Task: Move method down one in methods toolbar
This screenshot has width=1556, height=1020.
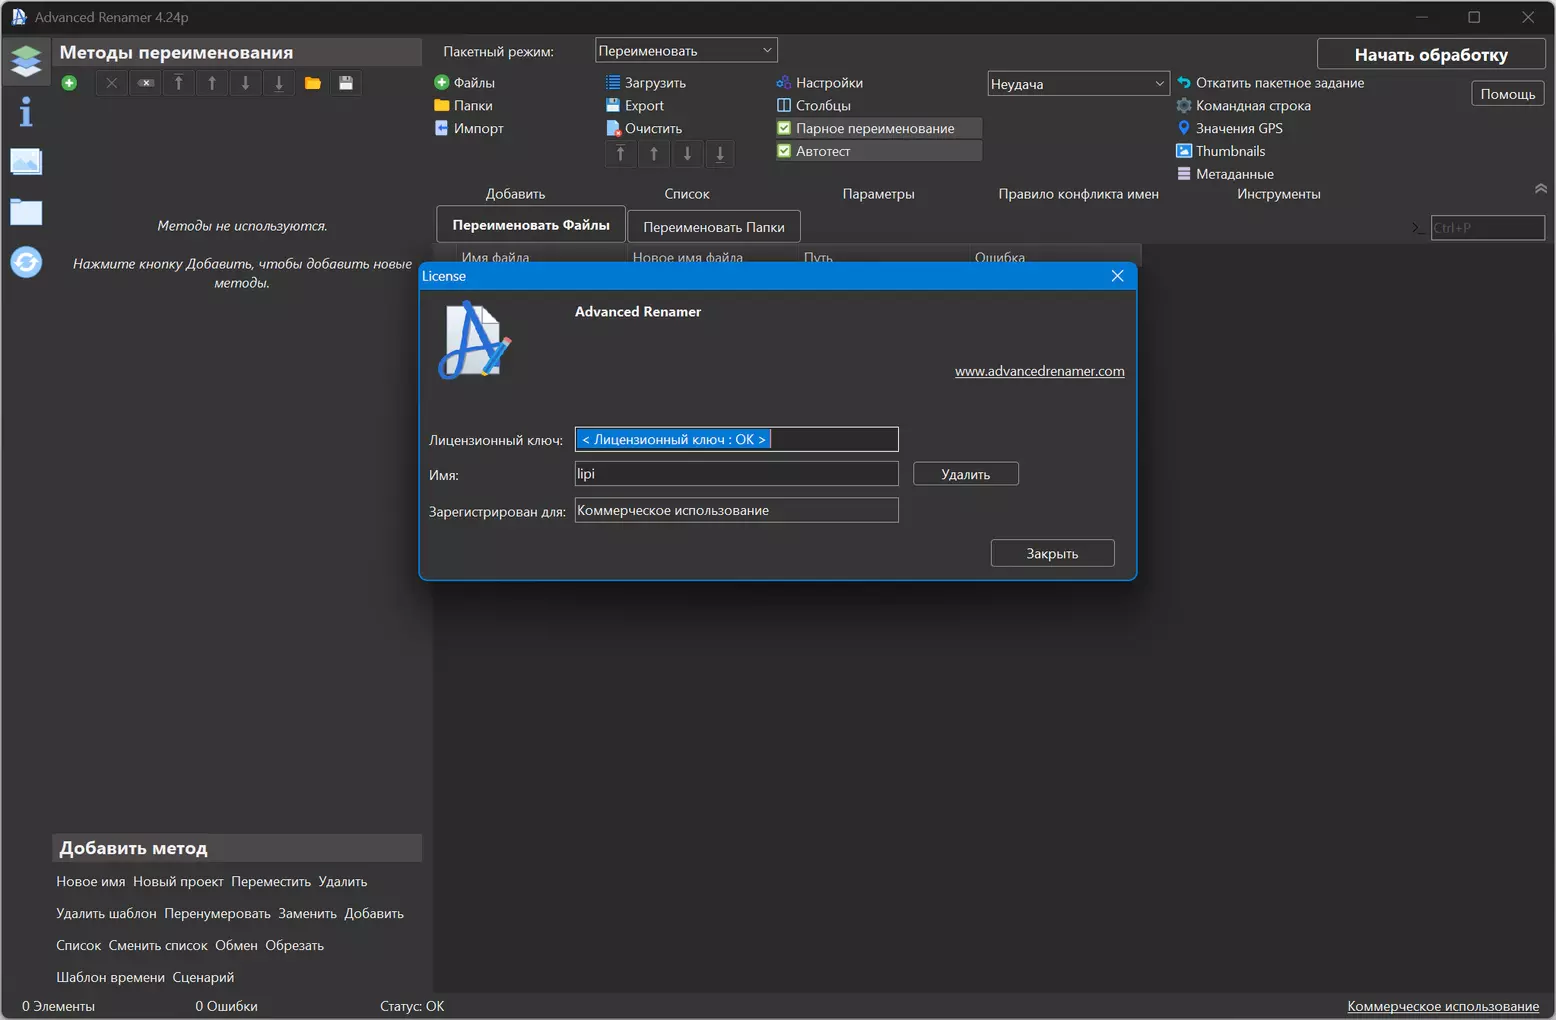Action: pos(246,83)
